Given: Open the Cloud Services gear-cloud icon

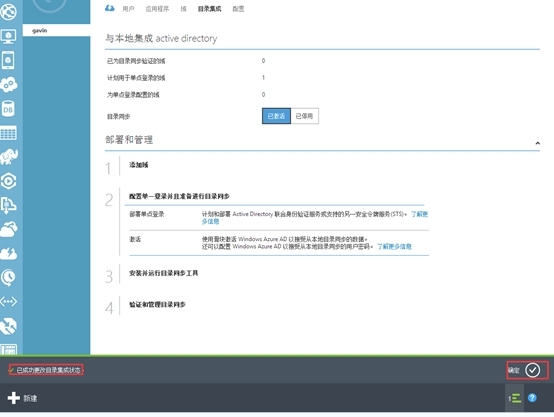Looking at the screenshot, I should (9, 84).
